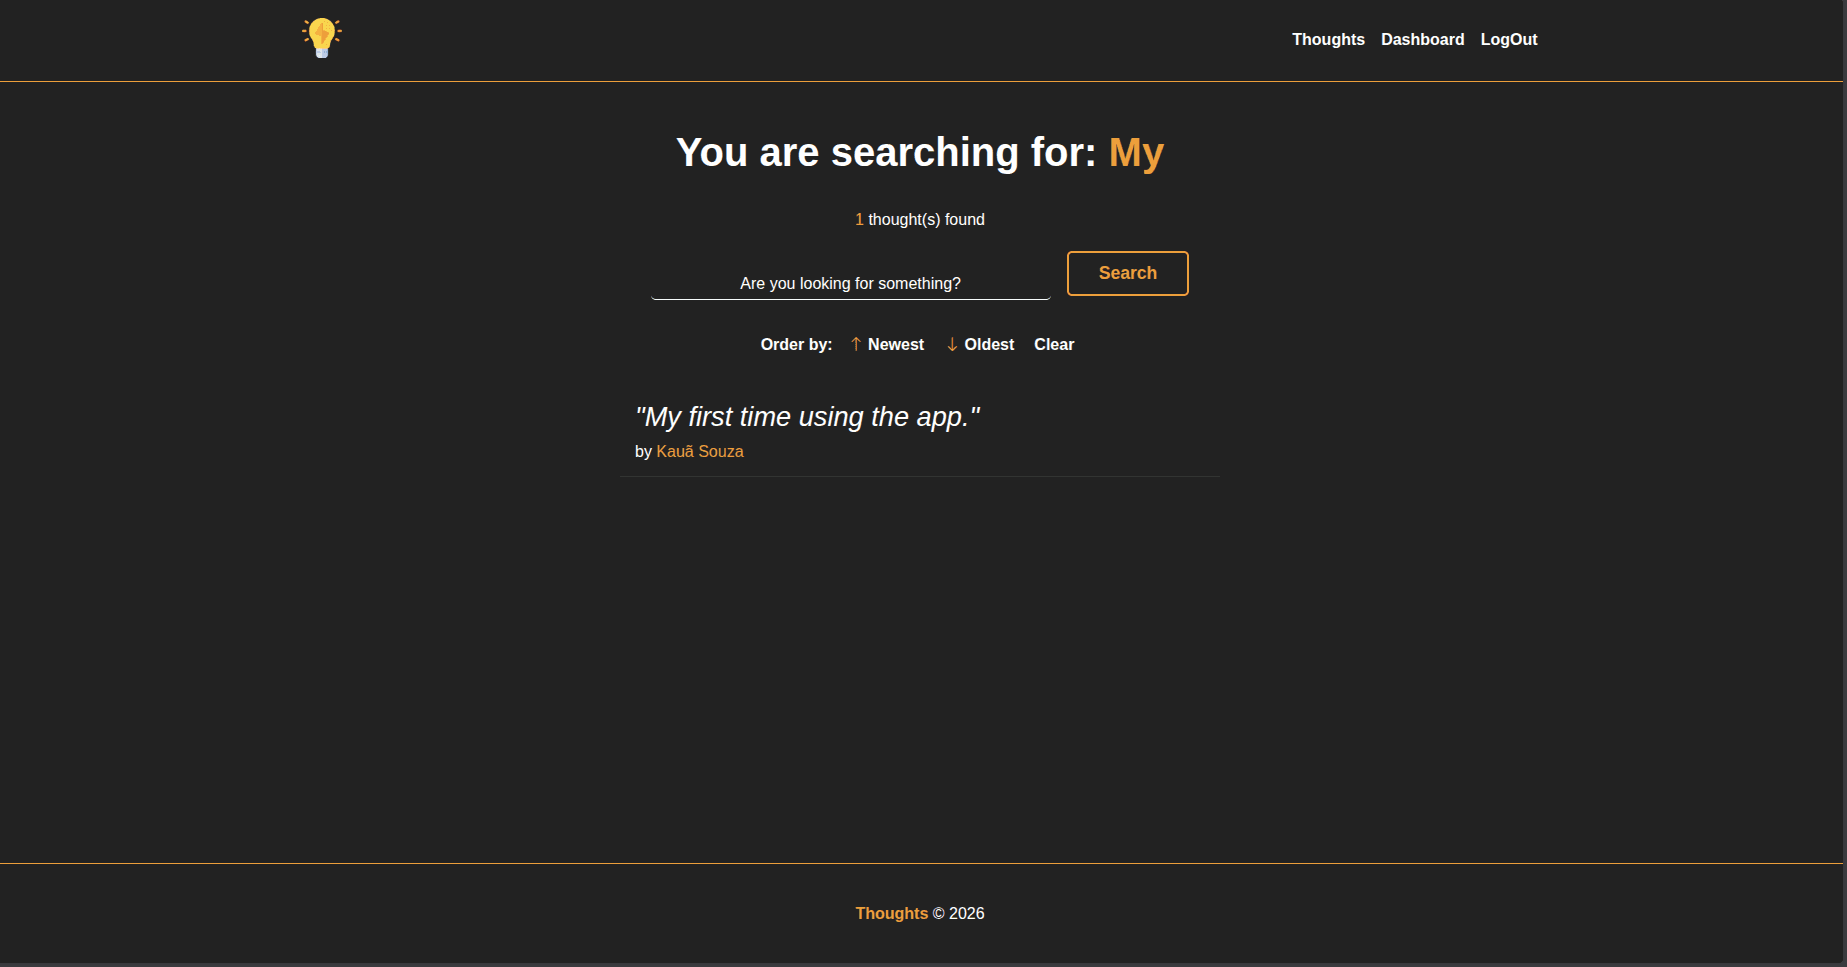This screenshot has width=1847, height=967.
Task: Click the orange search term 'My' in the heading
Action: (1136, 152)
